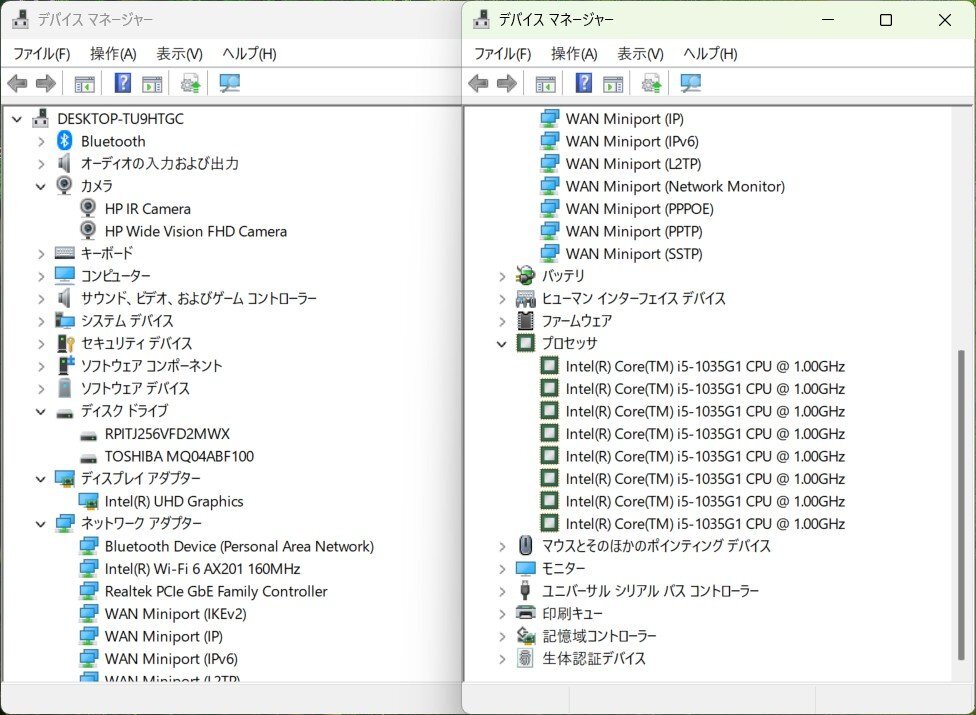Select the バッテリ category icon
Image resolution: width=976 pixels, height=715 pixels.
coord(526,275)
